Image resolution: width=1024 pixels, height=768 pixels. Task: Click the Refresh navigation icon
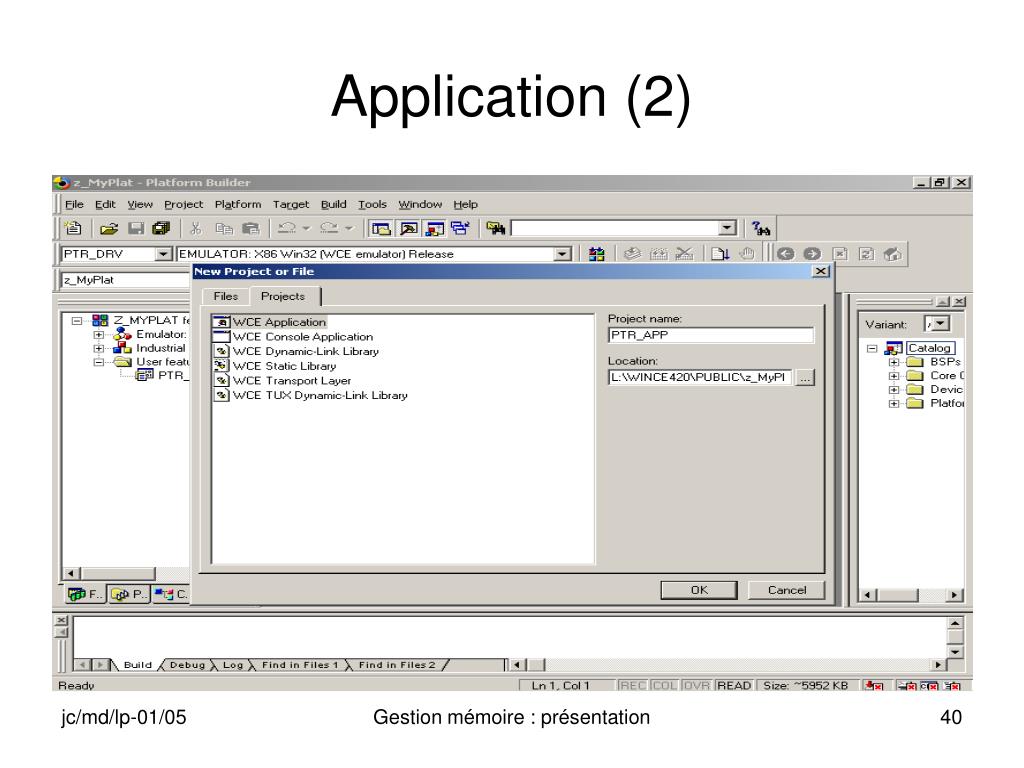click(866, 253)
